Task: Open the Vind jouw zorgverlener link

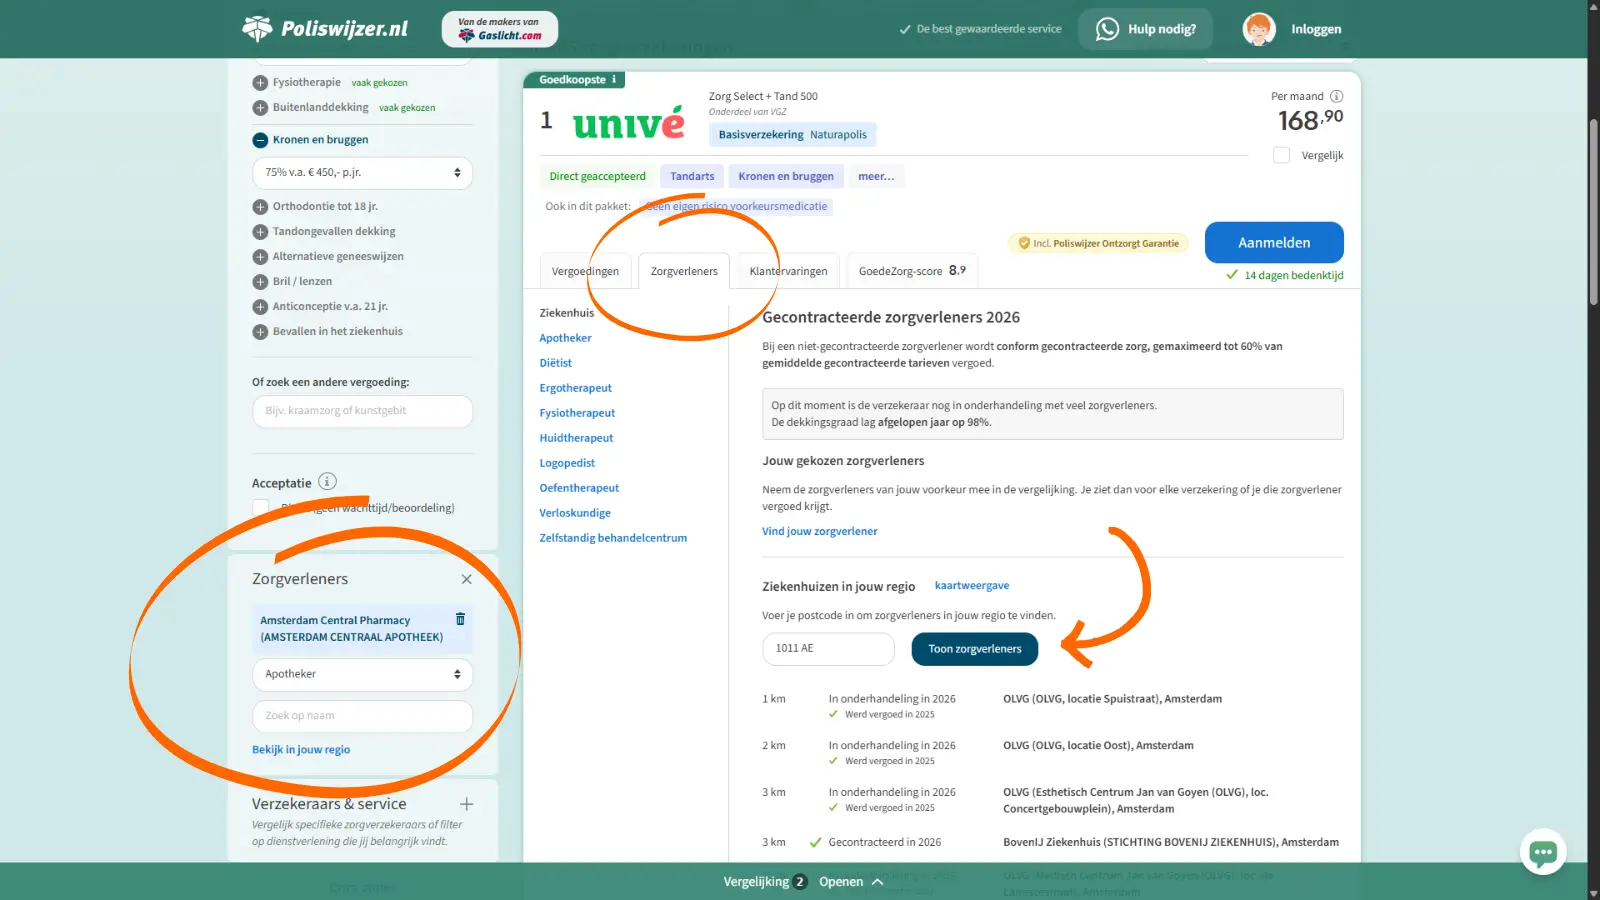Action: click(x=820, y=531)
